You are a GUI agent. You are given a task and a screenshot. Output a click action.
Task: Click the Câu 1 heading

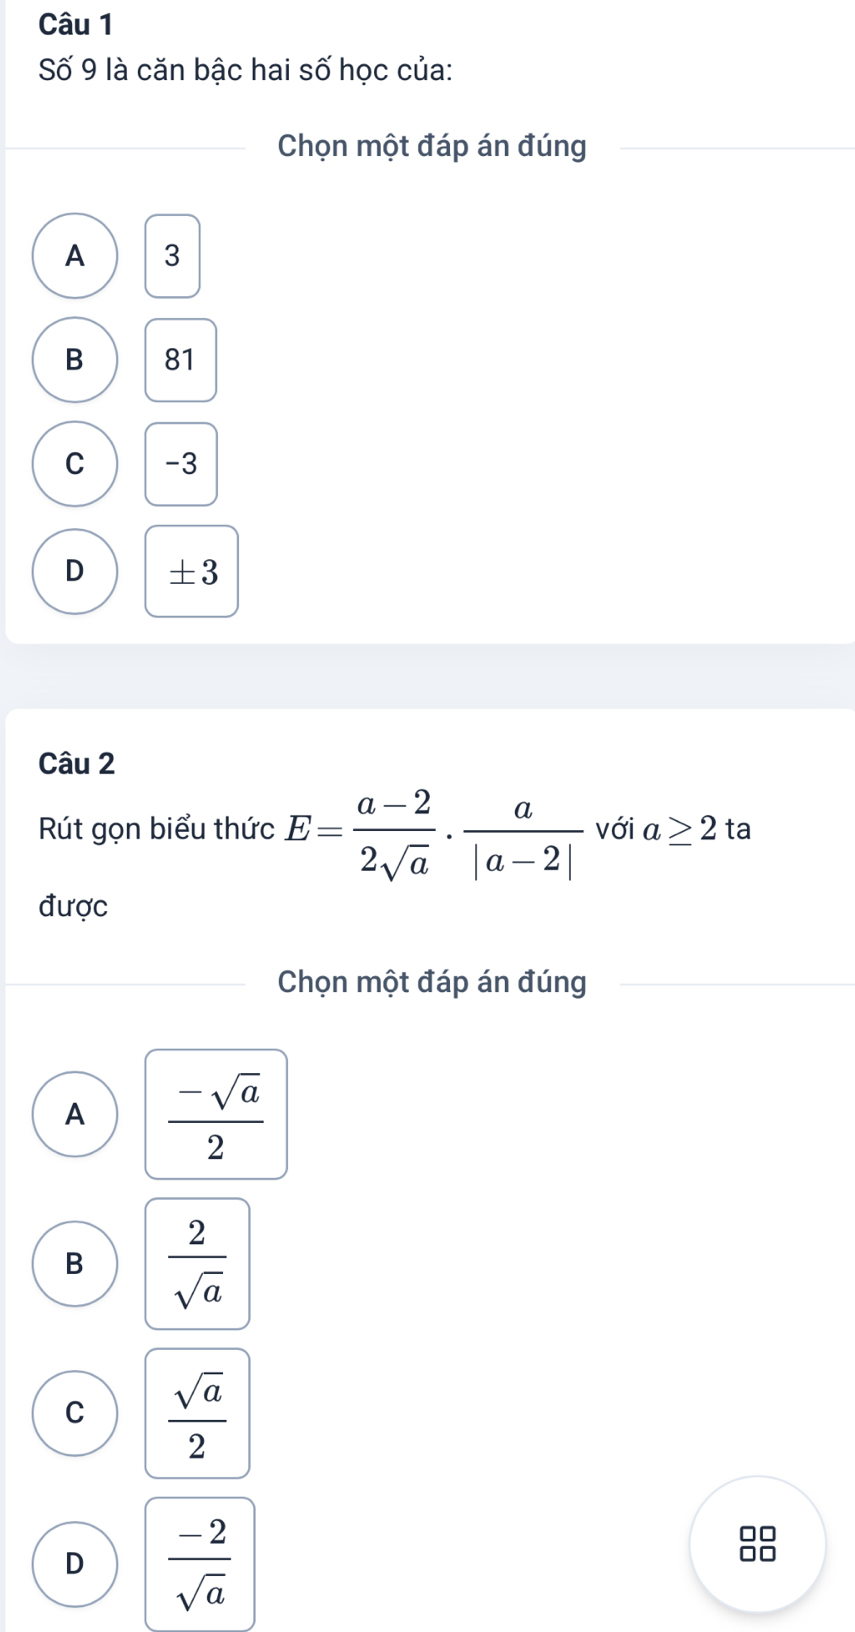75,23
